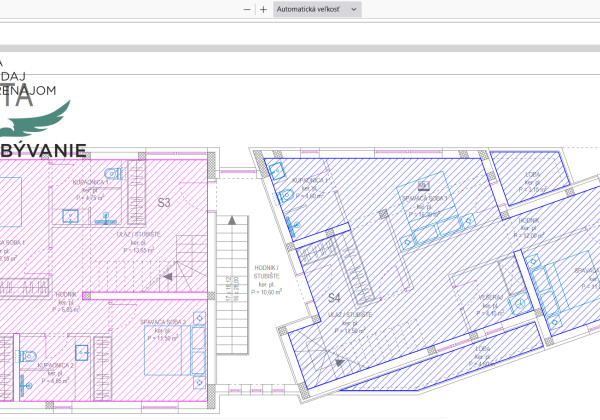Click the zoom out minus button
600x420 pixels.
tap(247, 9)
